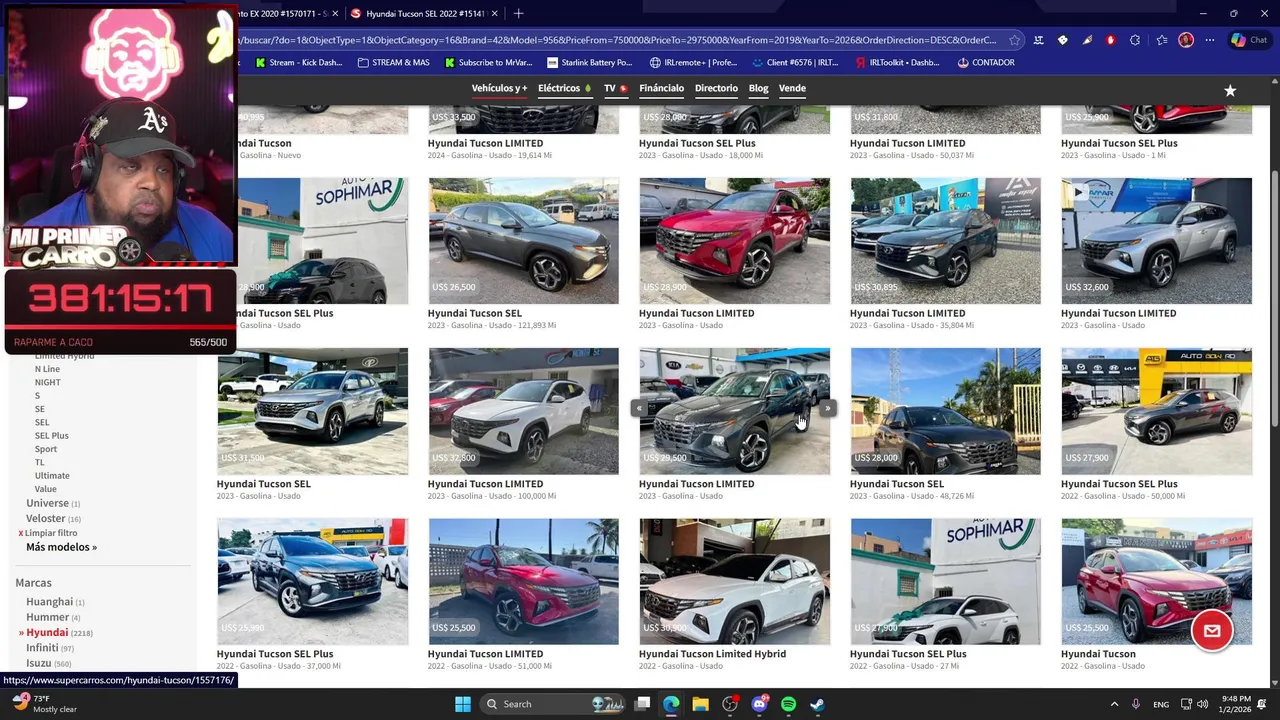Open Discord from taskbar
This screenshot has width=1280, height=720.
[x=759, y=704]
